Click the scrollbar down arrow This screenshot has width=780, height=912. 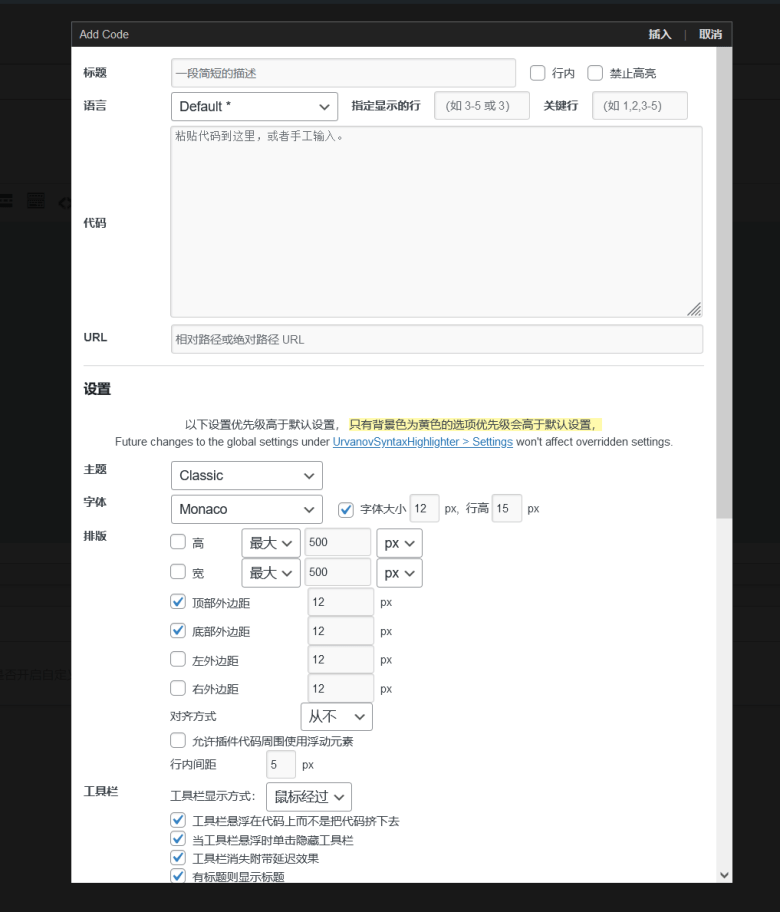724,875
